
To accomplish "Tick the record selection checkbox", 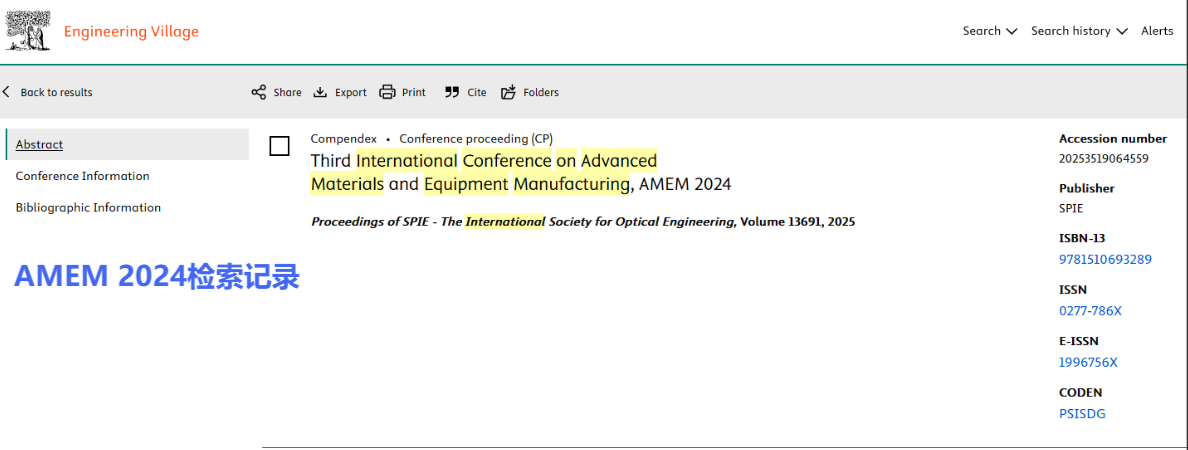I will tap(280, 147).
